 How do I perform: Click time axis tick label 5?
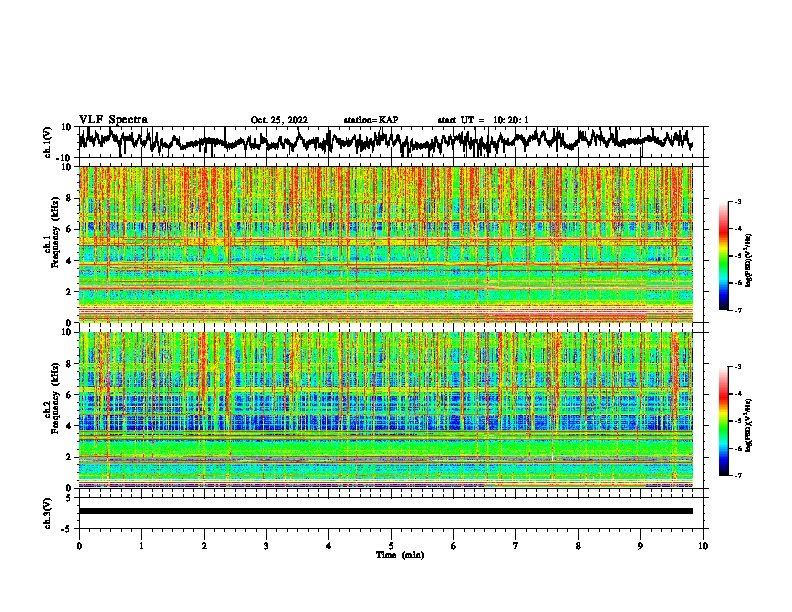pyautogui.click(x=391, y=546)
